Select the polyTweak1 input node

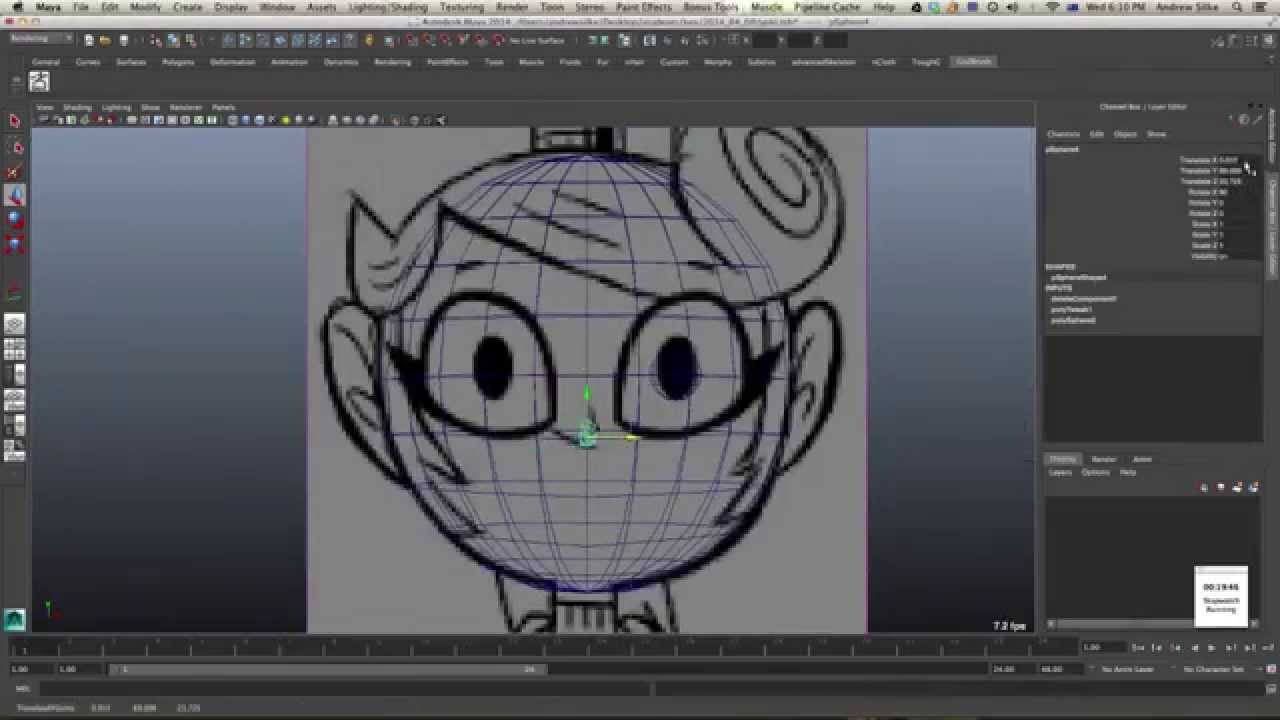click(1071, 310)
